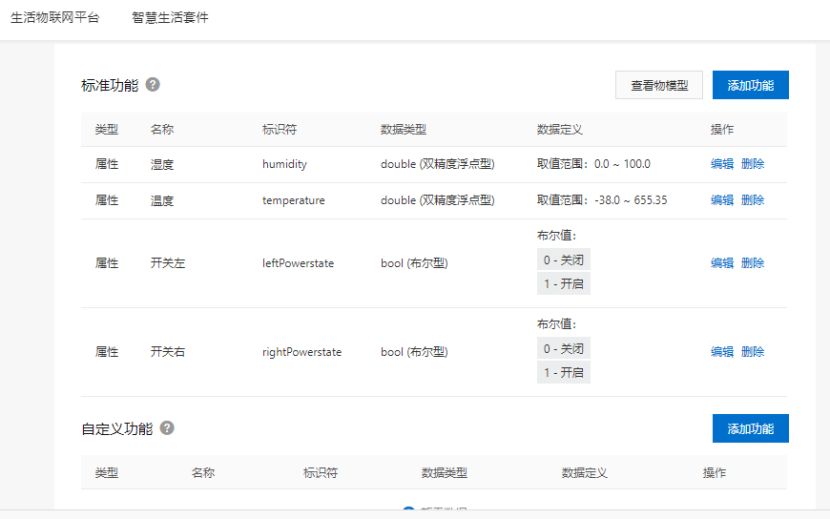Edit the humidity property row

[x=722, y=164]
